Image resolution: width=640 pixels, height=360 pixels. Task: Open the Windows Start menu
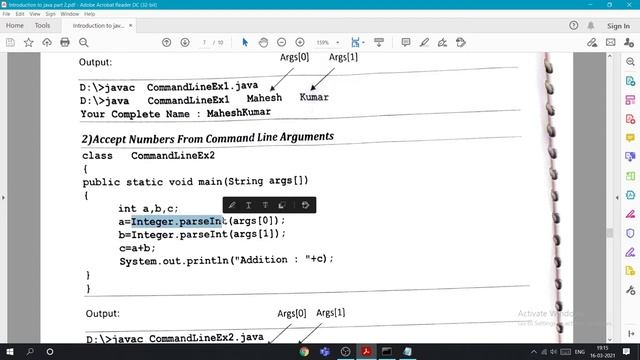click(10, 351)
